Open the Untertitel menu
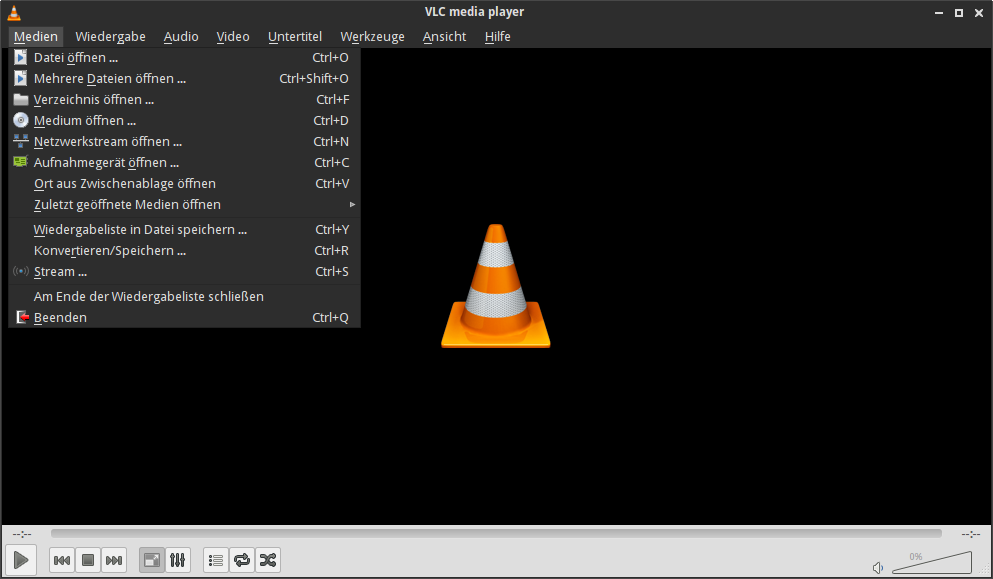 pos(295,37)
